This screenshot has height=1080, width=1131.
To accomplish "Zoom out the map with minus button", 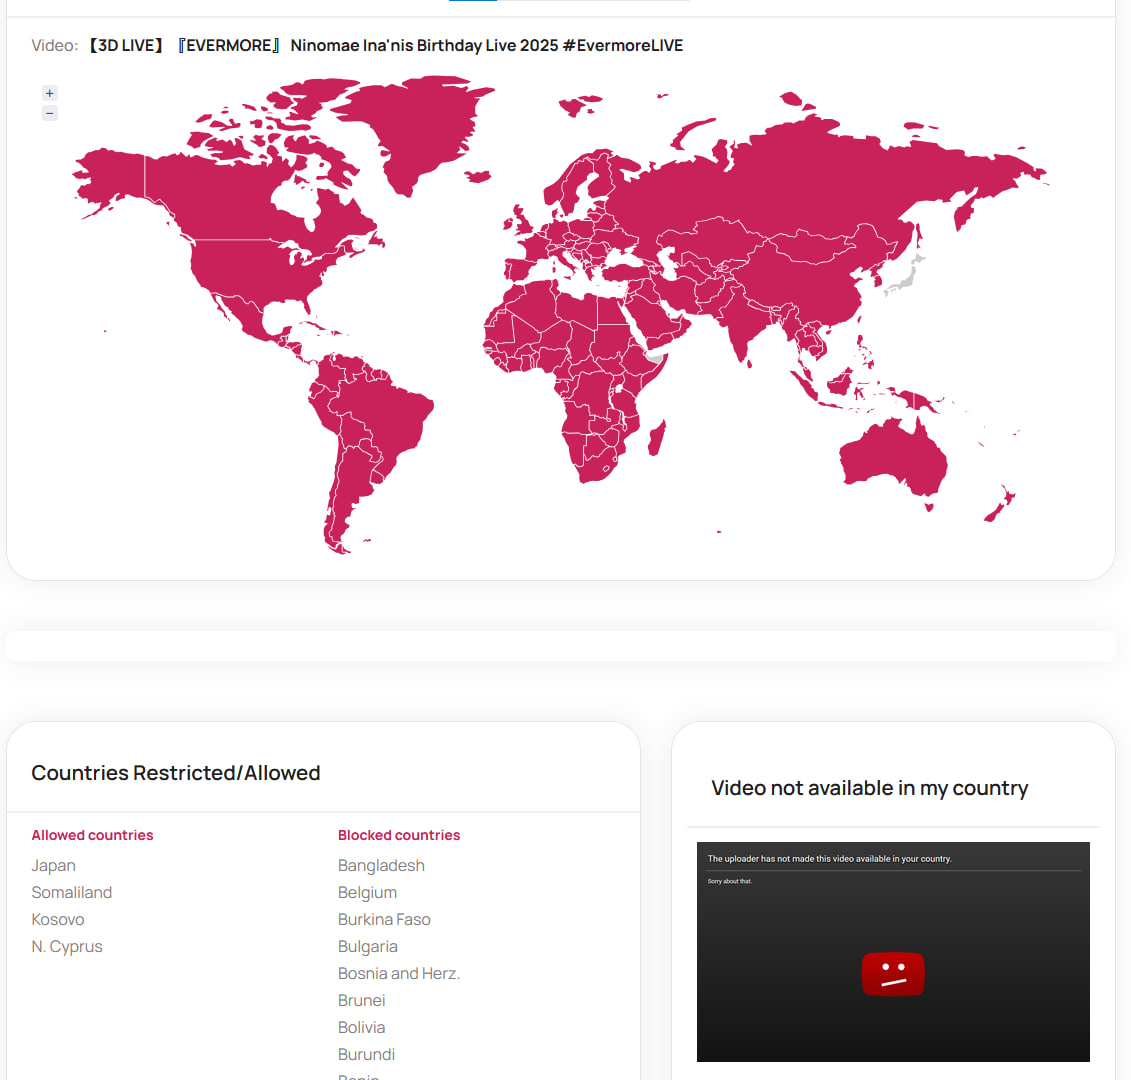I will tap(49, 113).
